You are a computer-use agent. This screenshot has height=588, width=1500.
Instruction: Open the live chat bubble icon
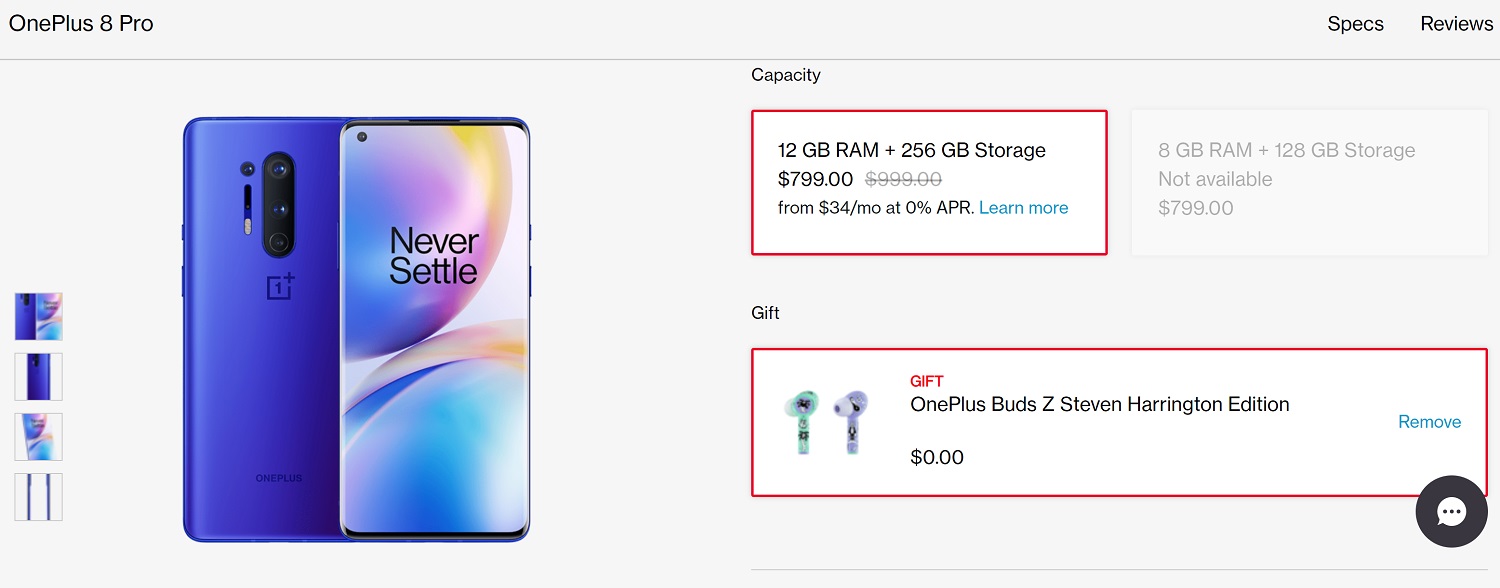(x=1451, y=511)
